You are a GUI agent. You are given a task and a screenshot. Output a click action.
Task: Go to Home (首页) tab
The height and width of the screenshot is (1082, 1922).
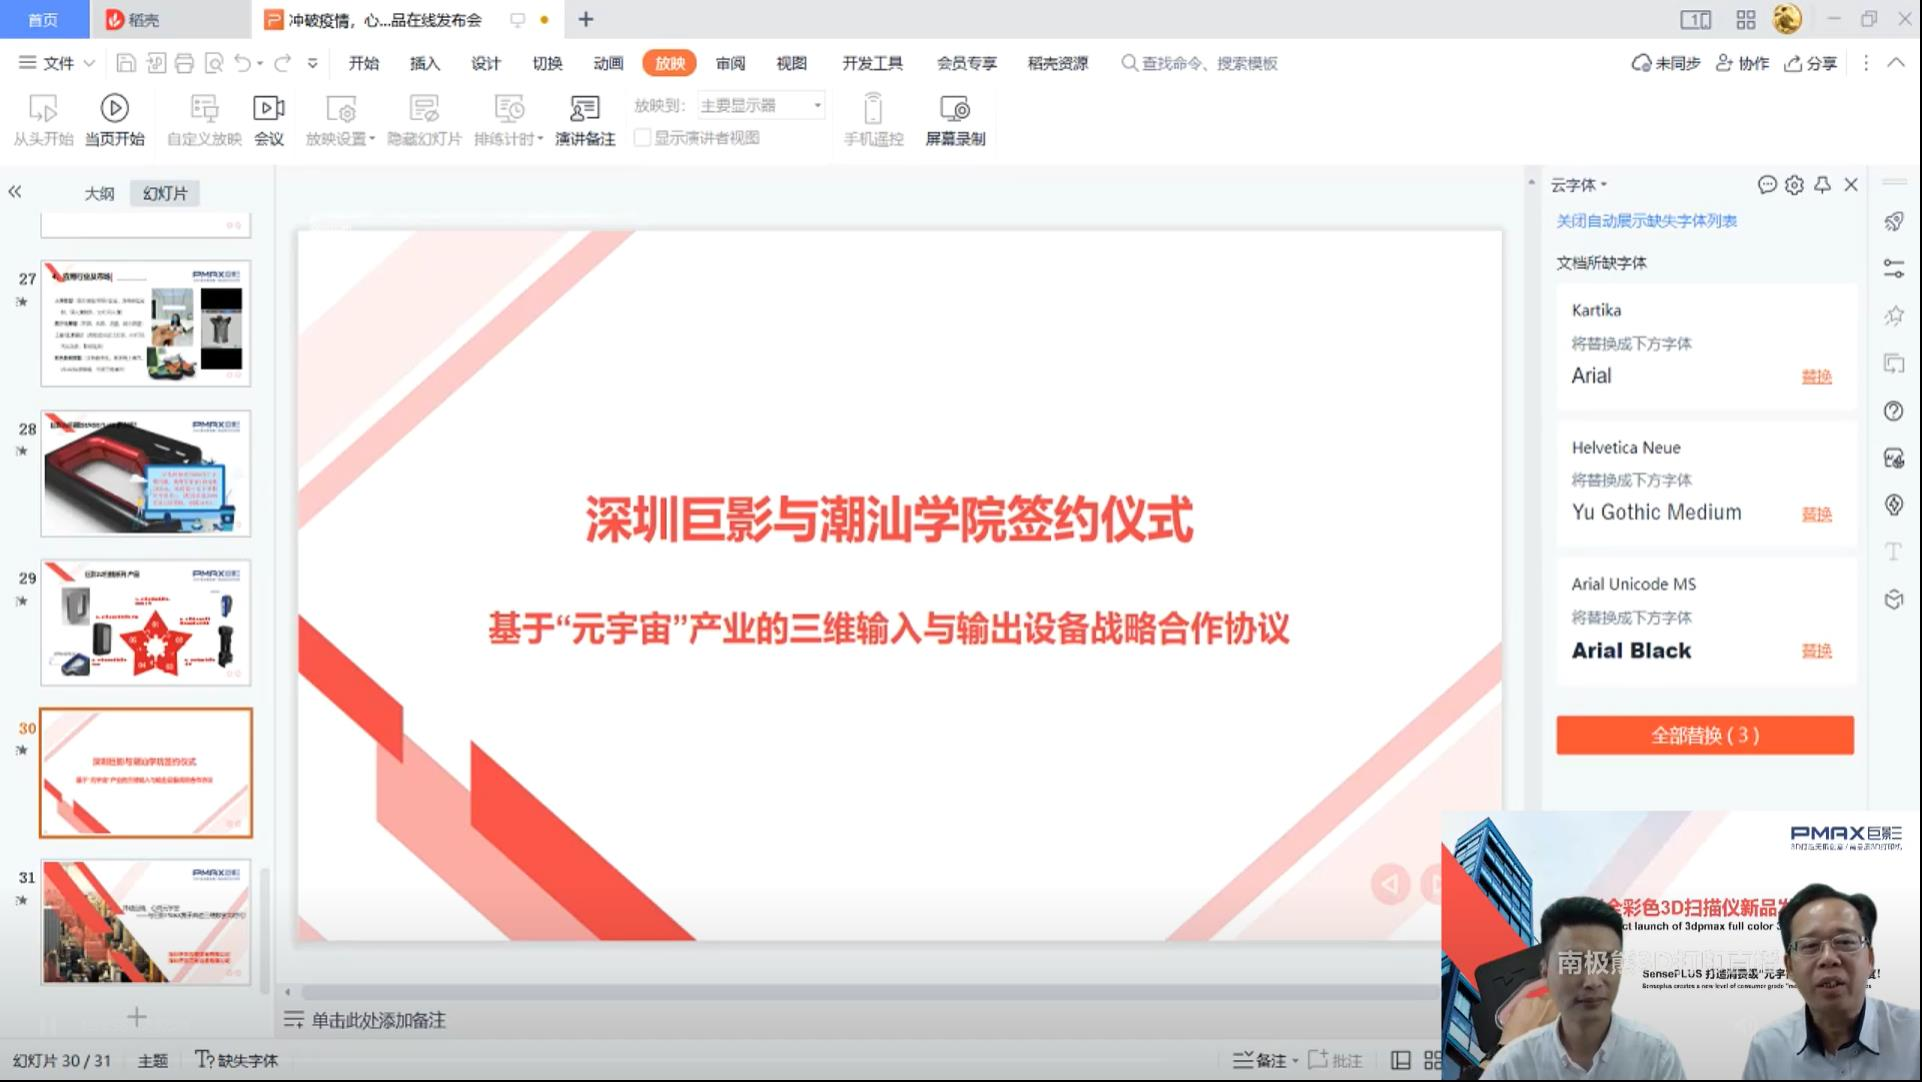coord(43,20)
